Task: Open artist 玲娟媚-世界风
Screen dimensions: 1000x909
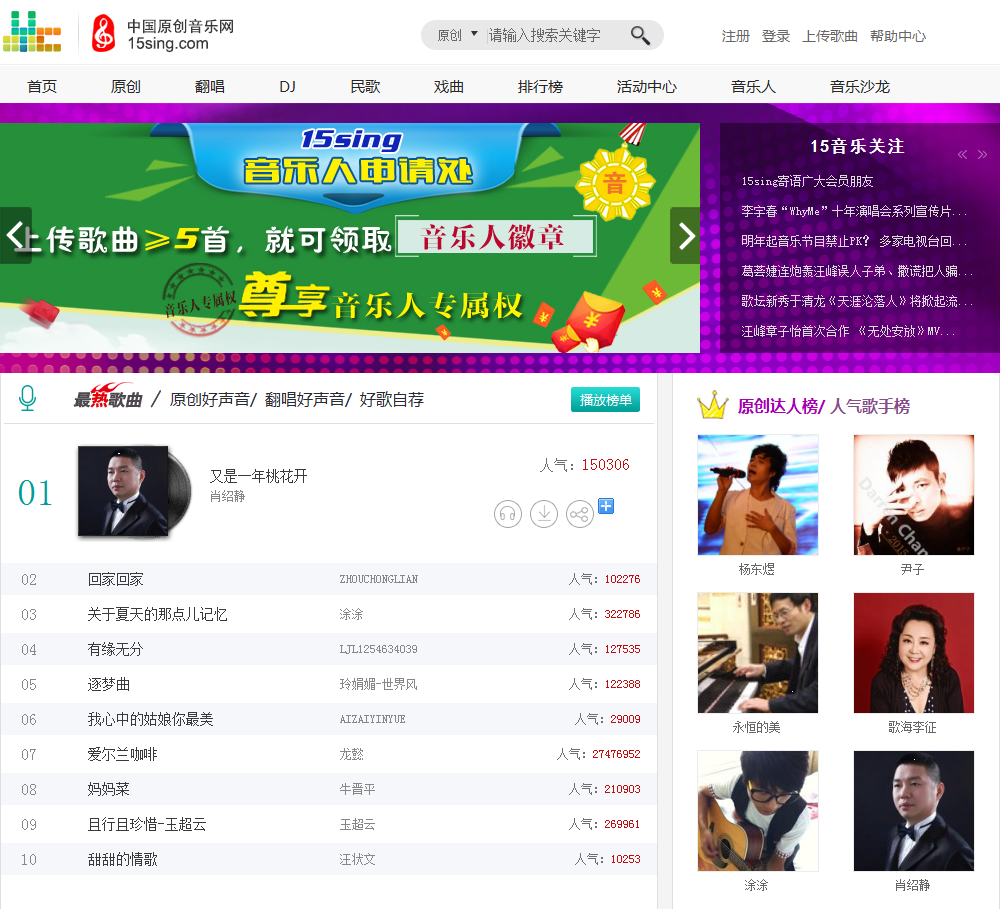Action: click(379, 684)
